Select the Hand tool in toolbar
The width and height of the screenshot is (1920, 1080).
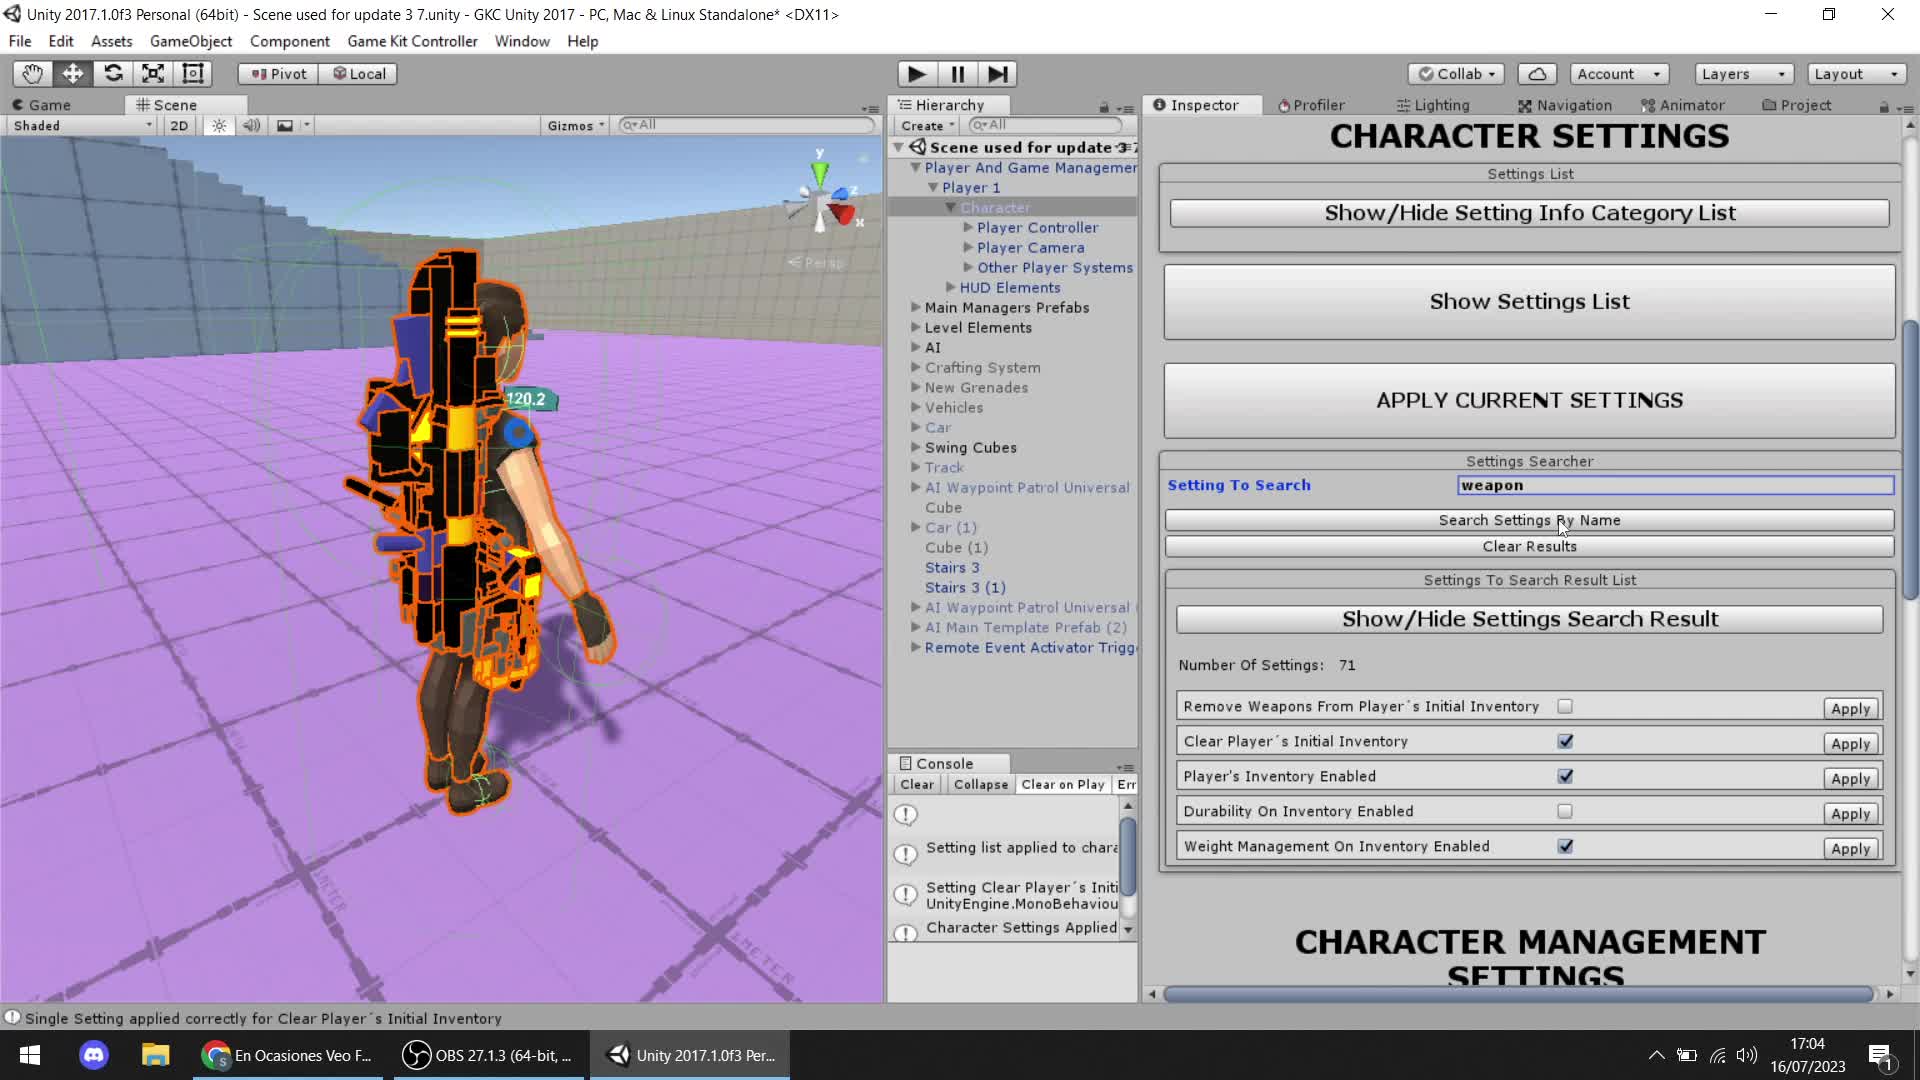click(32, 74)
